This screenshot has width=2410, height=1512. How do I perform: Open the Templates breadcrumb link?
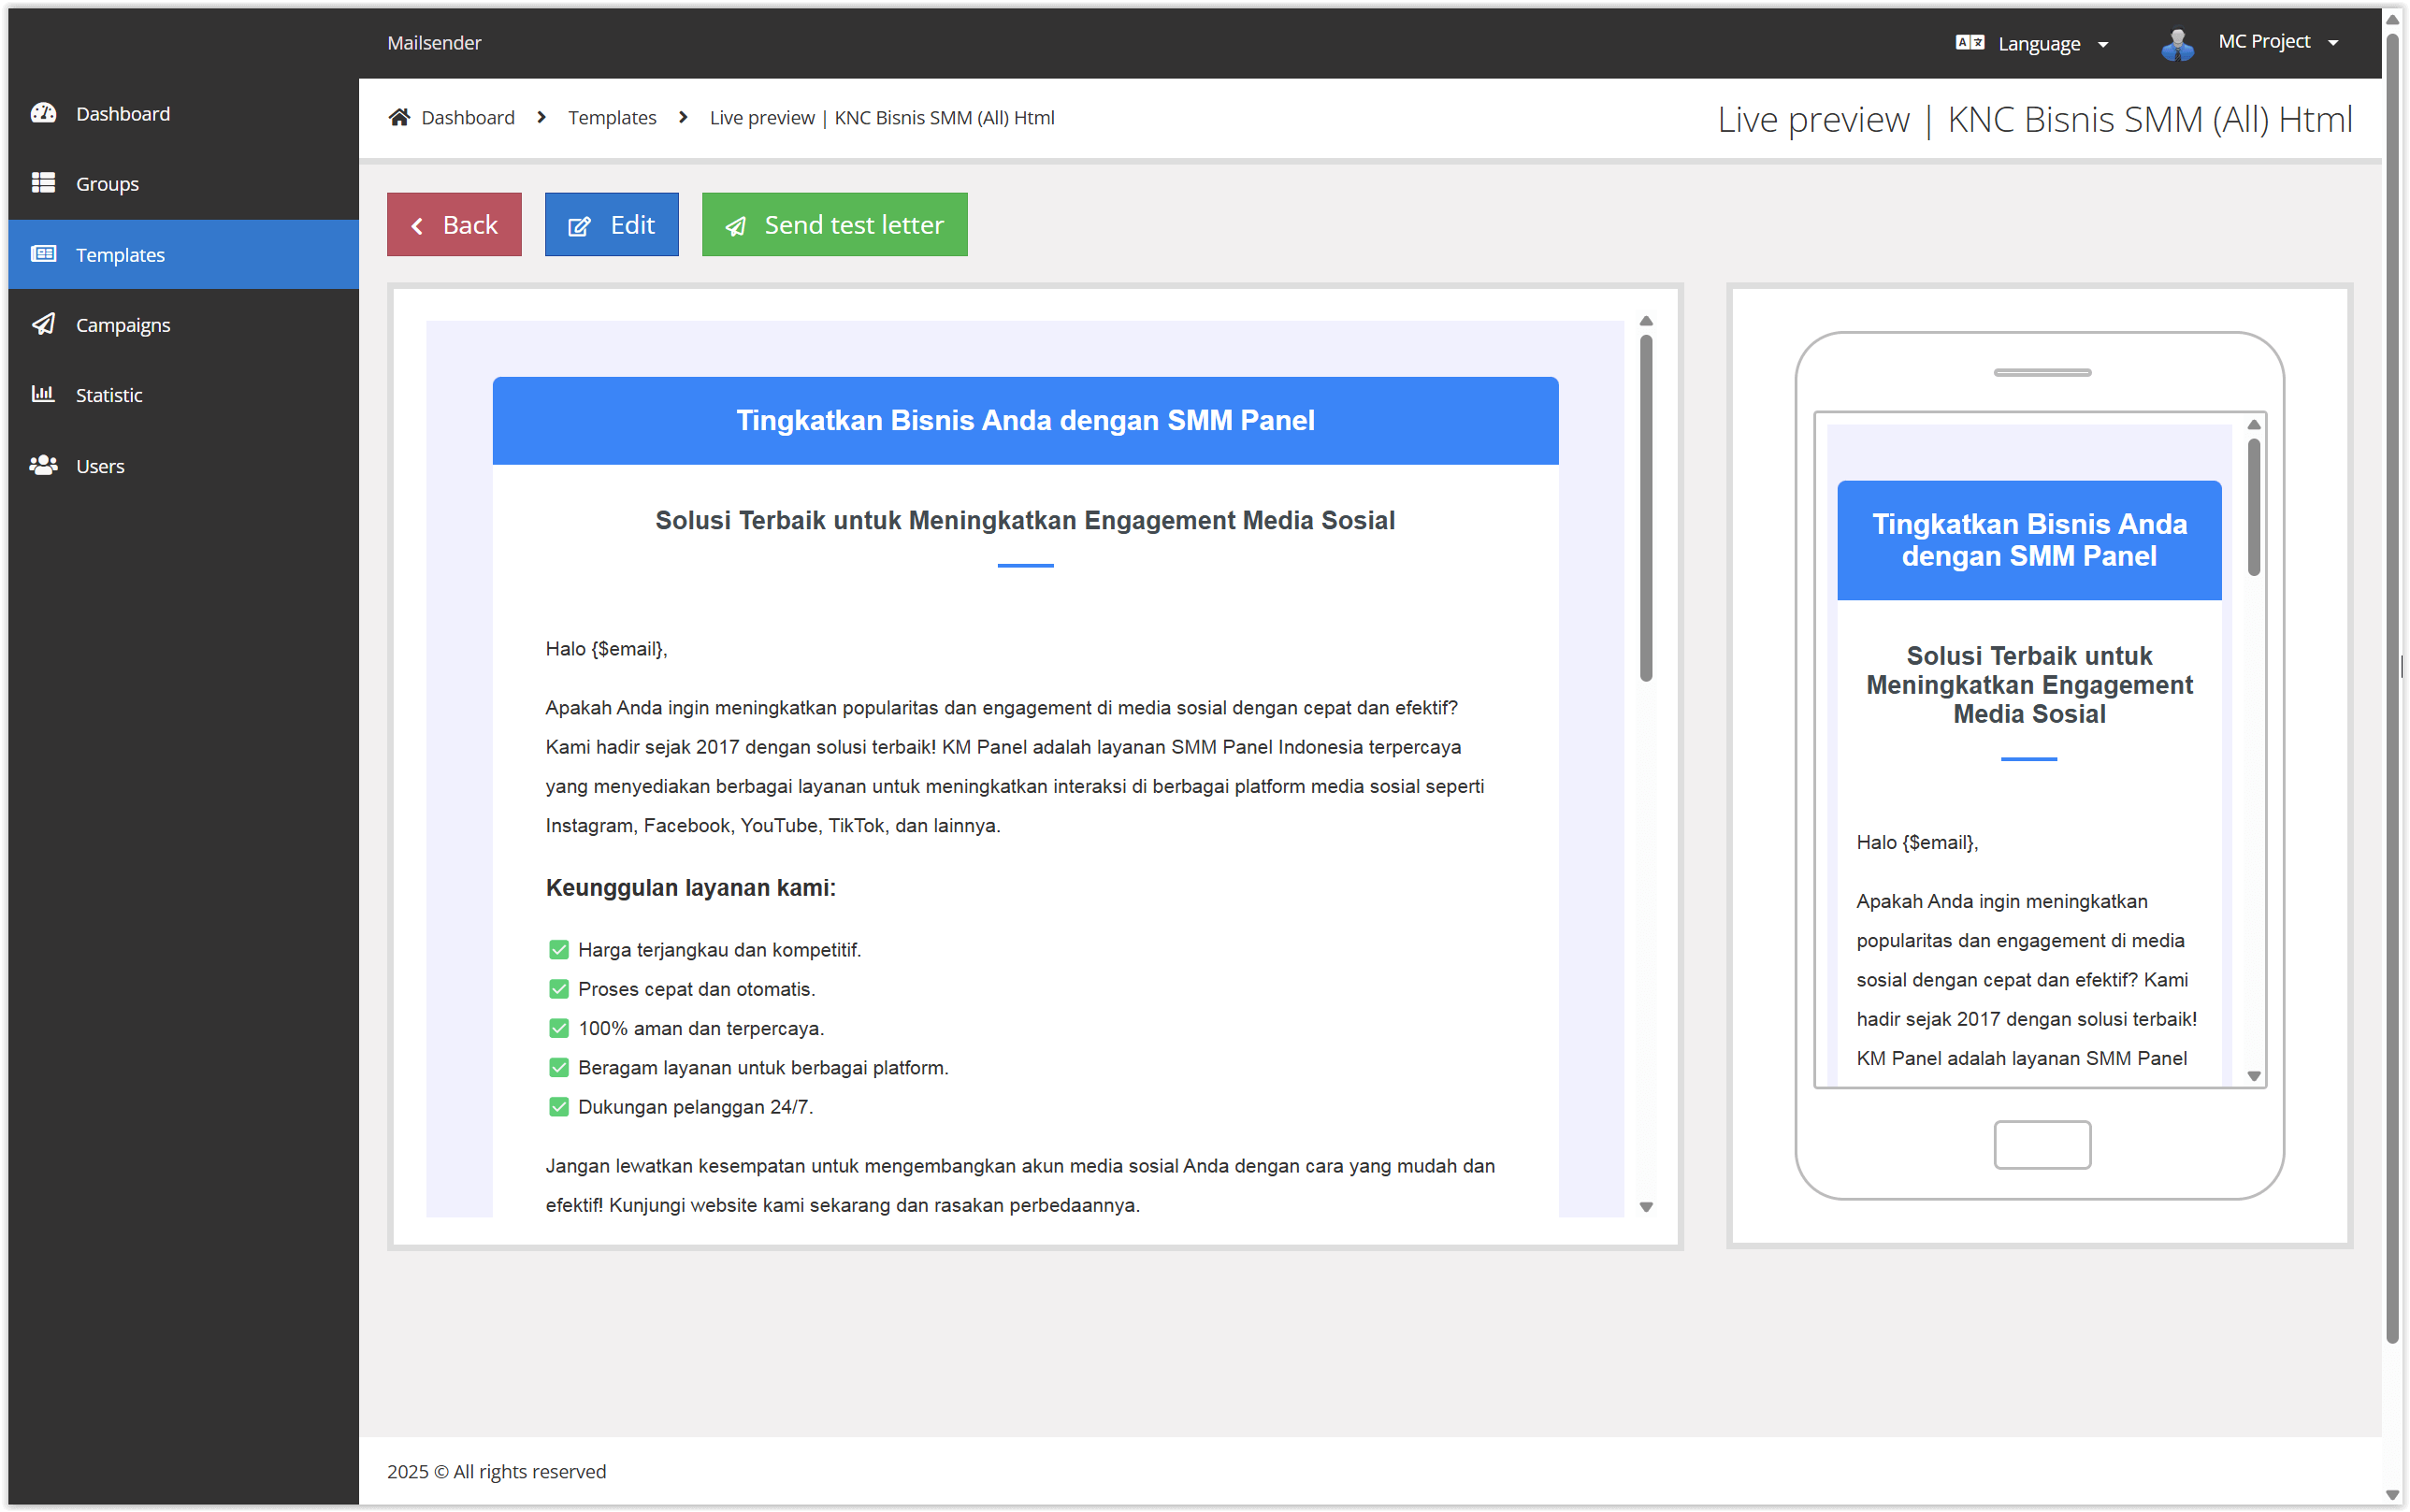(x=612, y=117)
